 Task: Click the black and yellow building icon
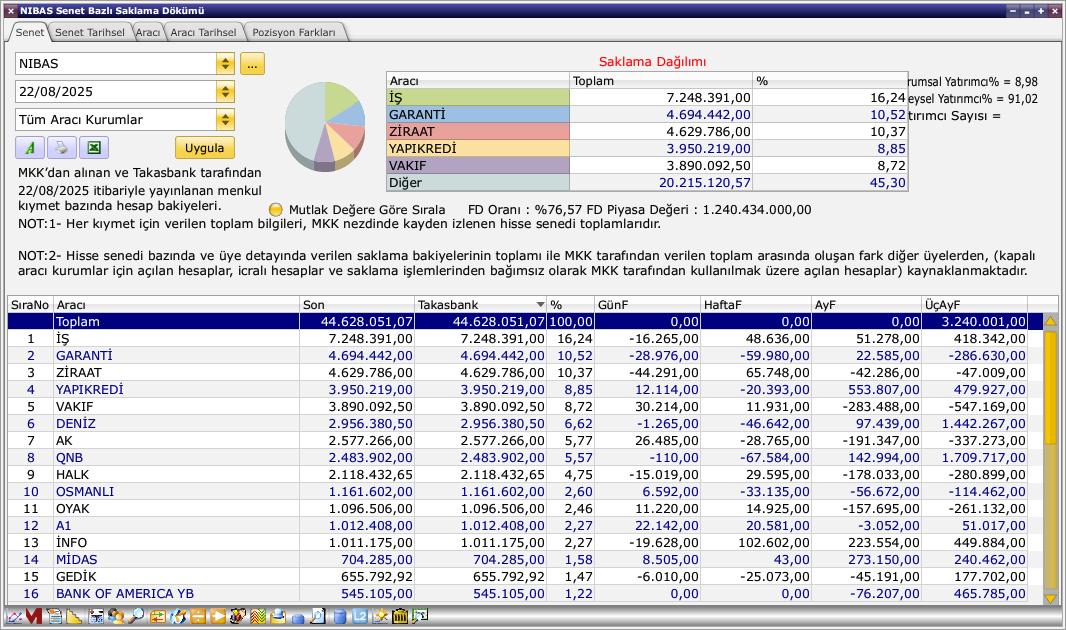coord(400,616)
